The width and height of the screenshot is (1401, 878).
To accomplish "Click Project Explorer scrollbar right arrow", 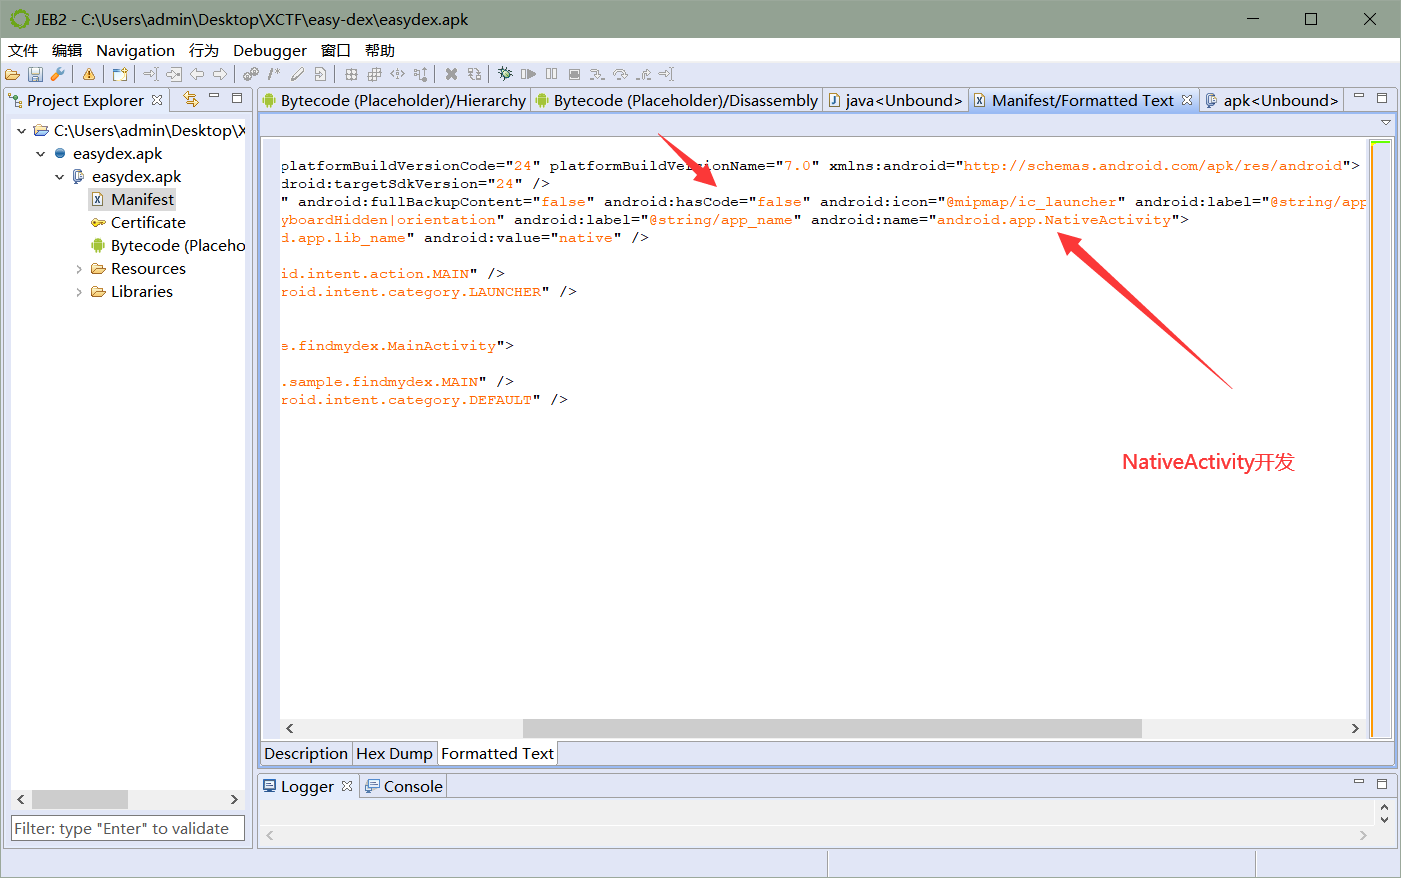I will tap(234, 800).
